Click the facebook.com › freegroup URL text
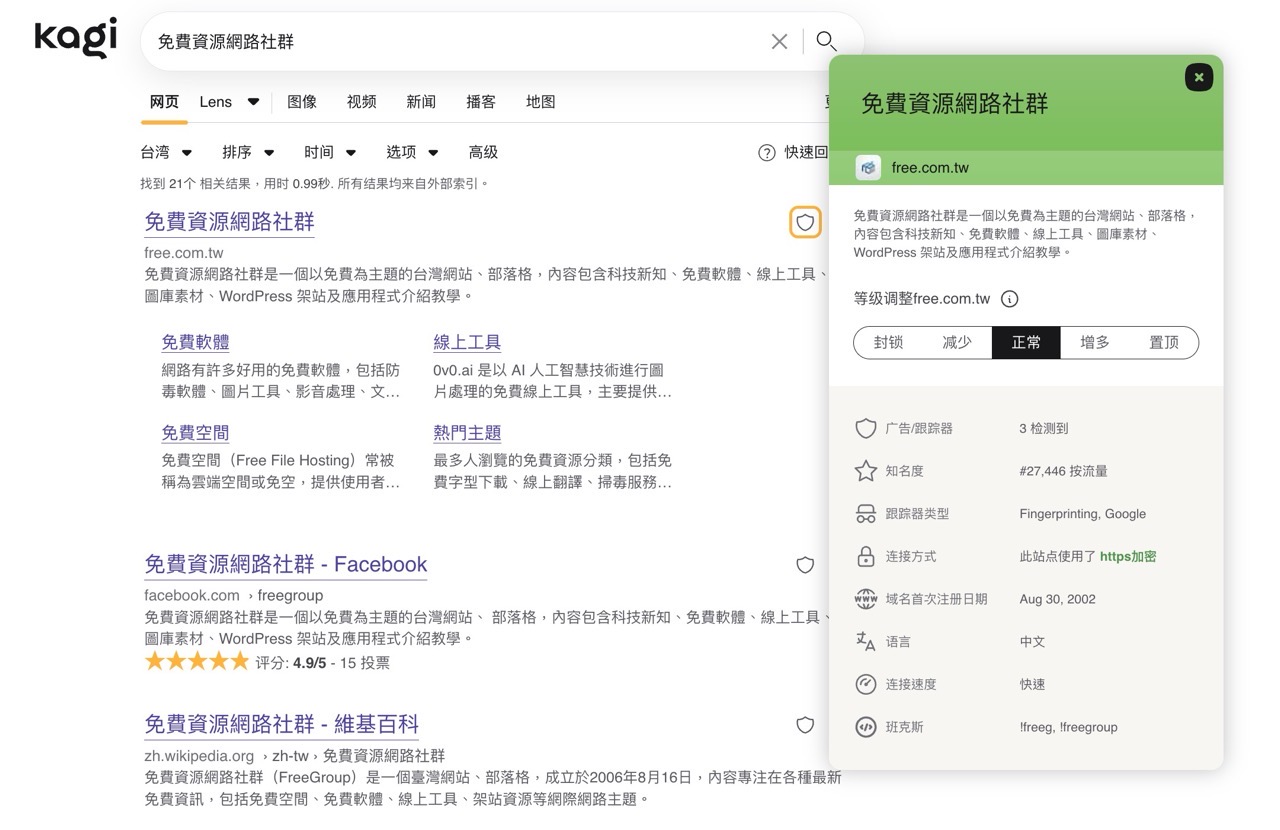Image resolution: width=1280 pixels, height=830 pixels. coord(234,595)
